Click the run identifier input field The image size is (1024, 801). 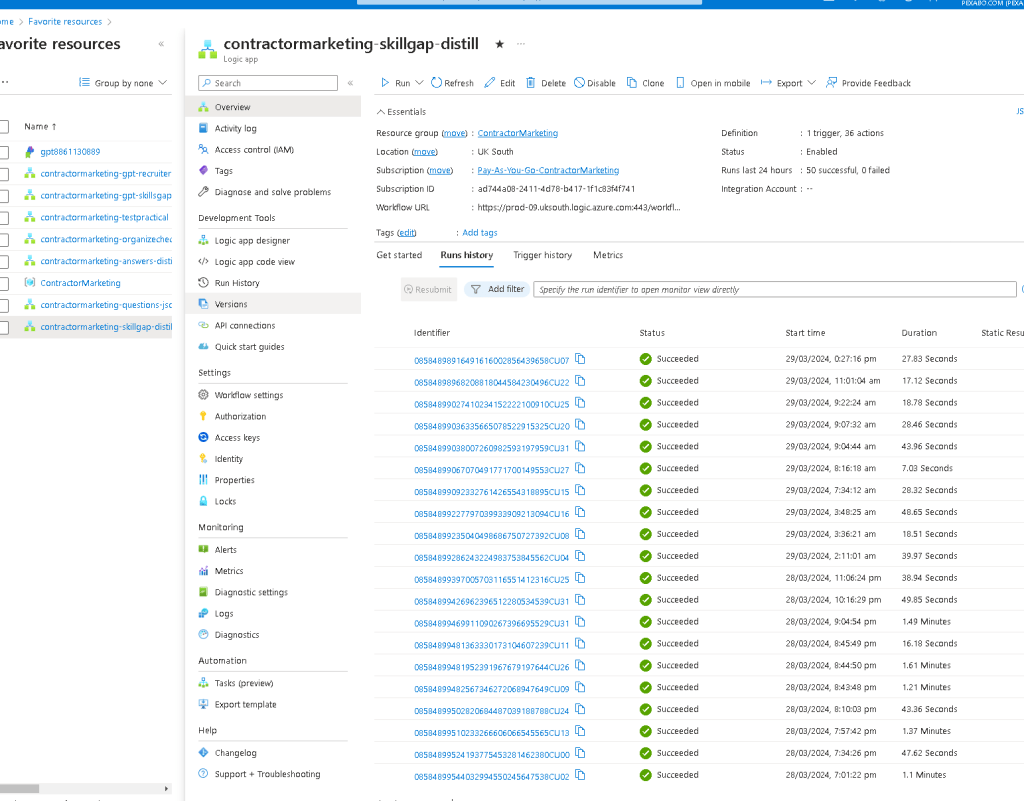(x=775, y=289)
